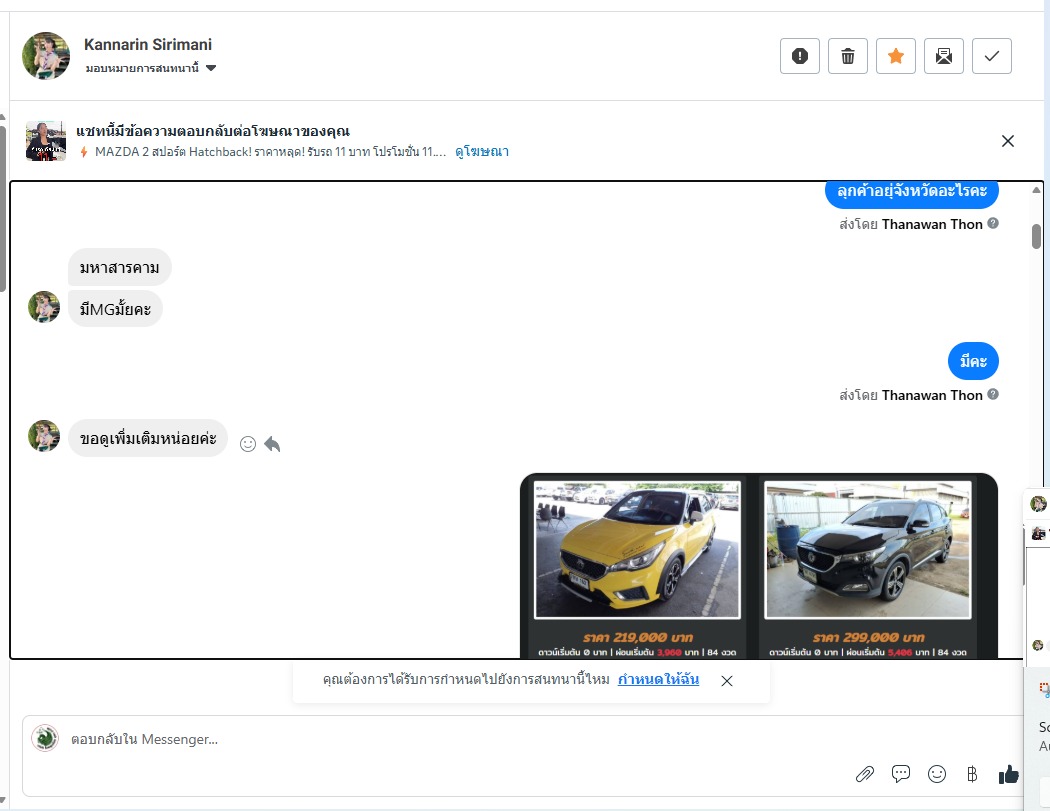Mark conversation unread with envelope icon
The width and height of the screenshot is (1050, 811).
coord(944,56)
